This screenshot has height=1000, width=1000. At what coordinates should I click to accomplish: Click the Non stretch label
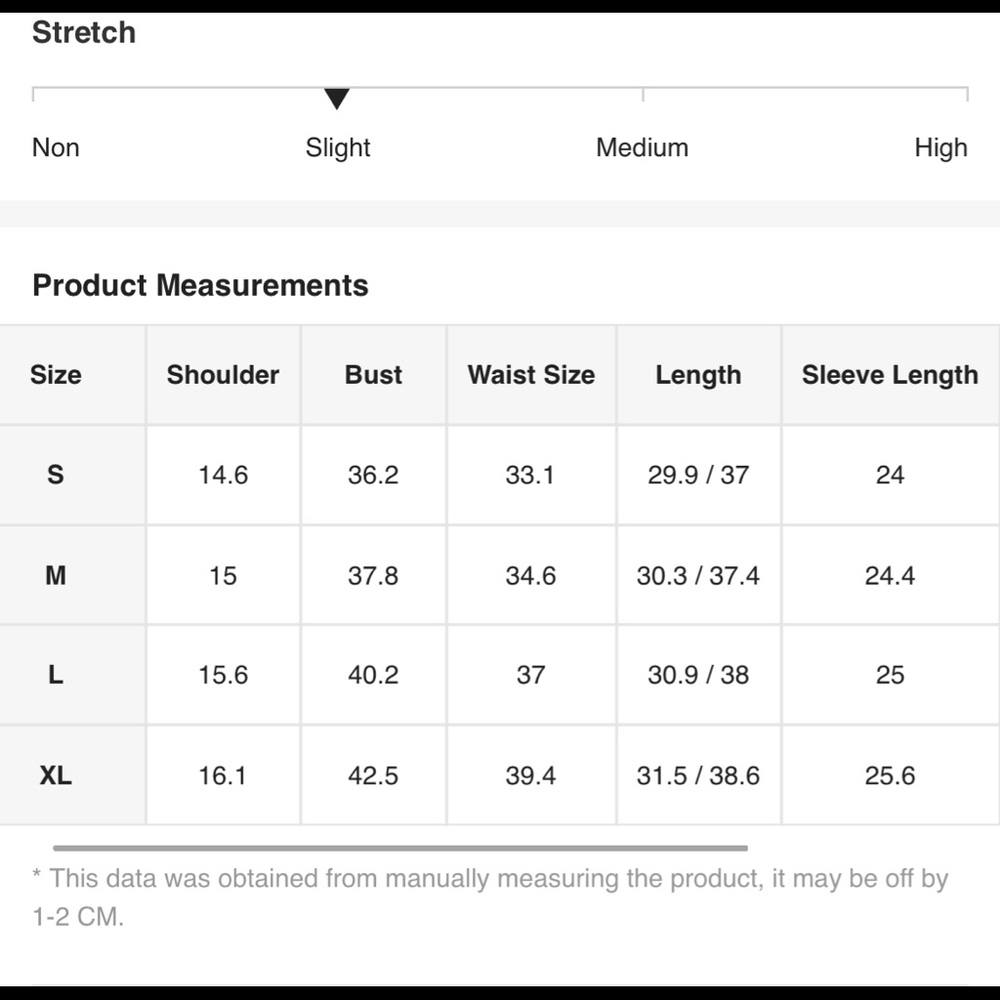[x=55, y=147]
